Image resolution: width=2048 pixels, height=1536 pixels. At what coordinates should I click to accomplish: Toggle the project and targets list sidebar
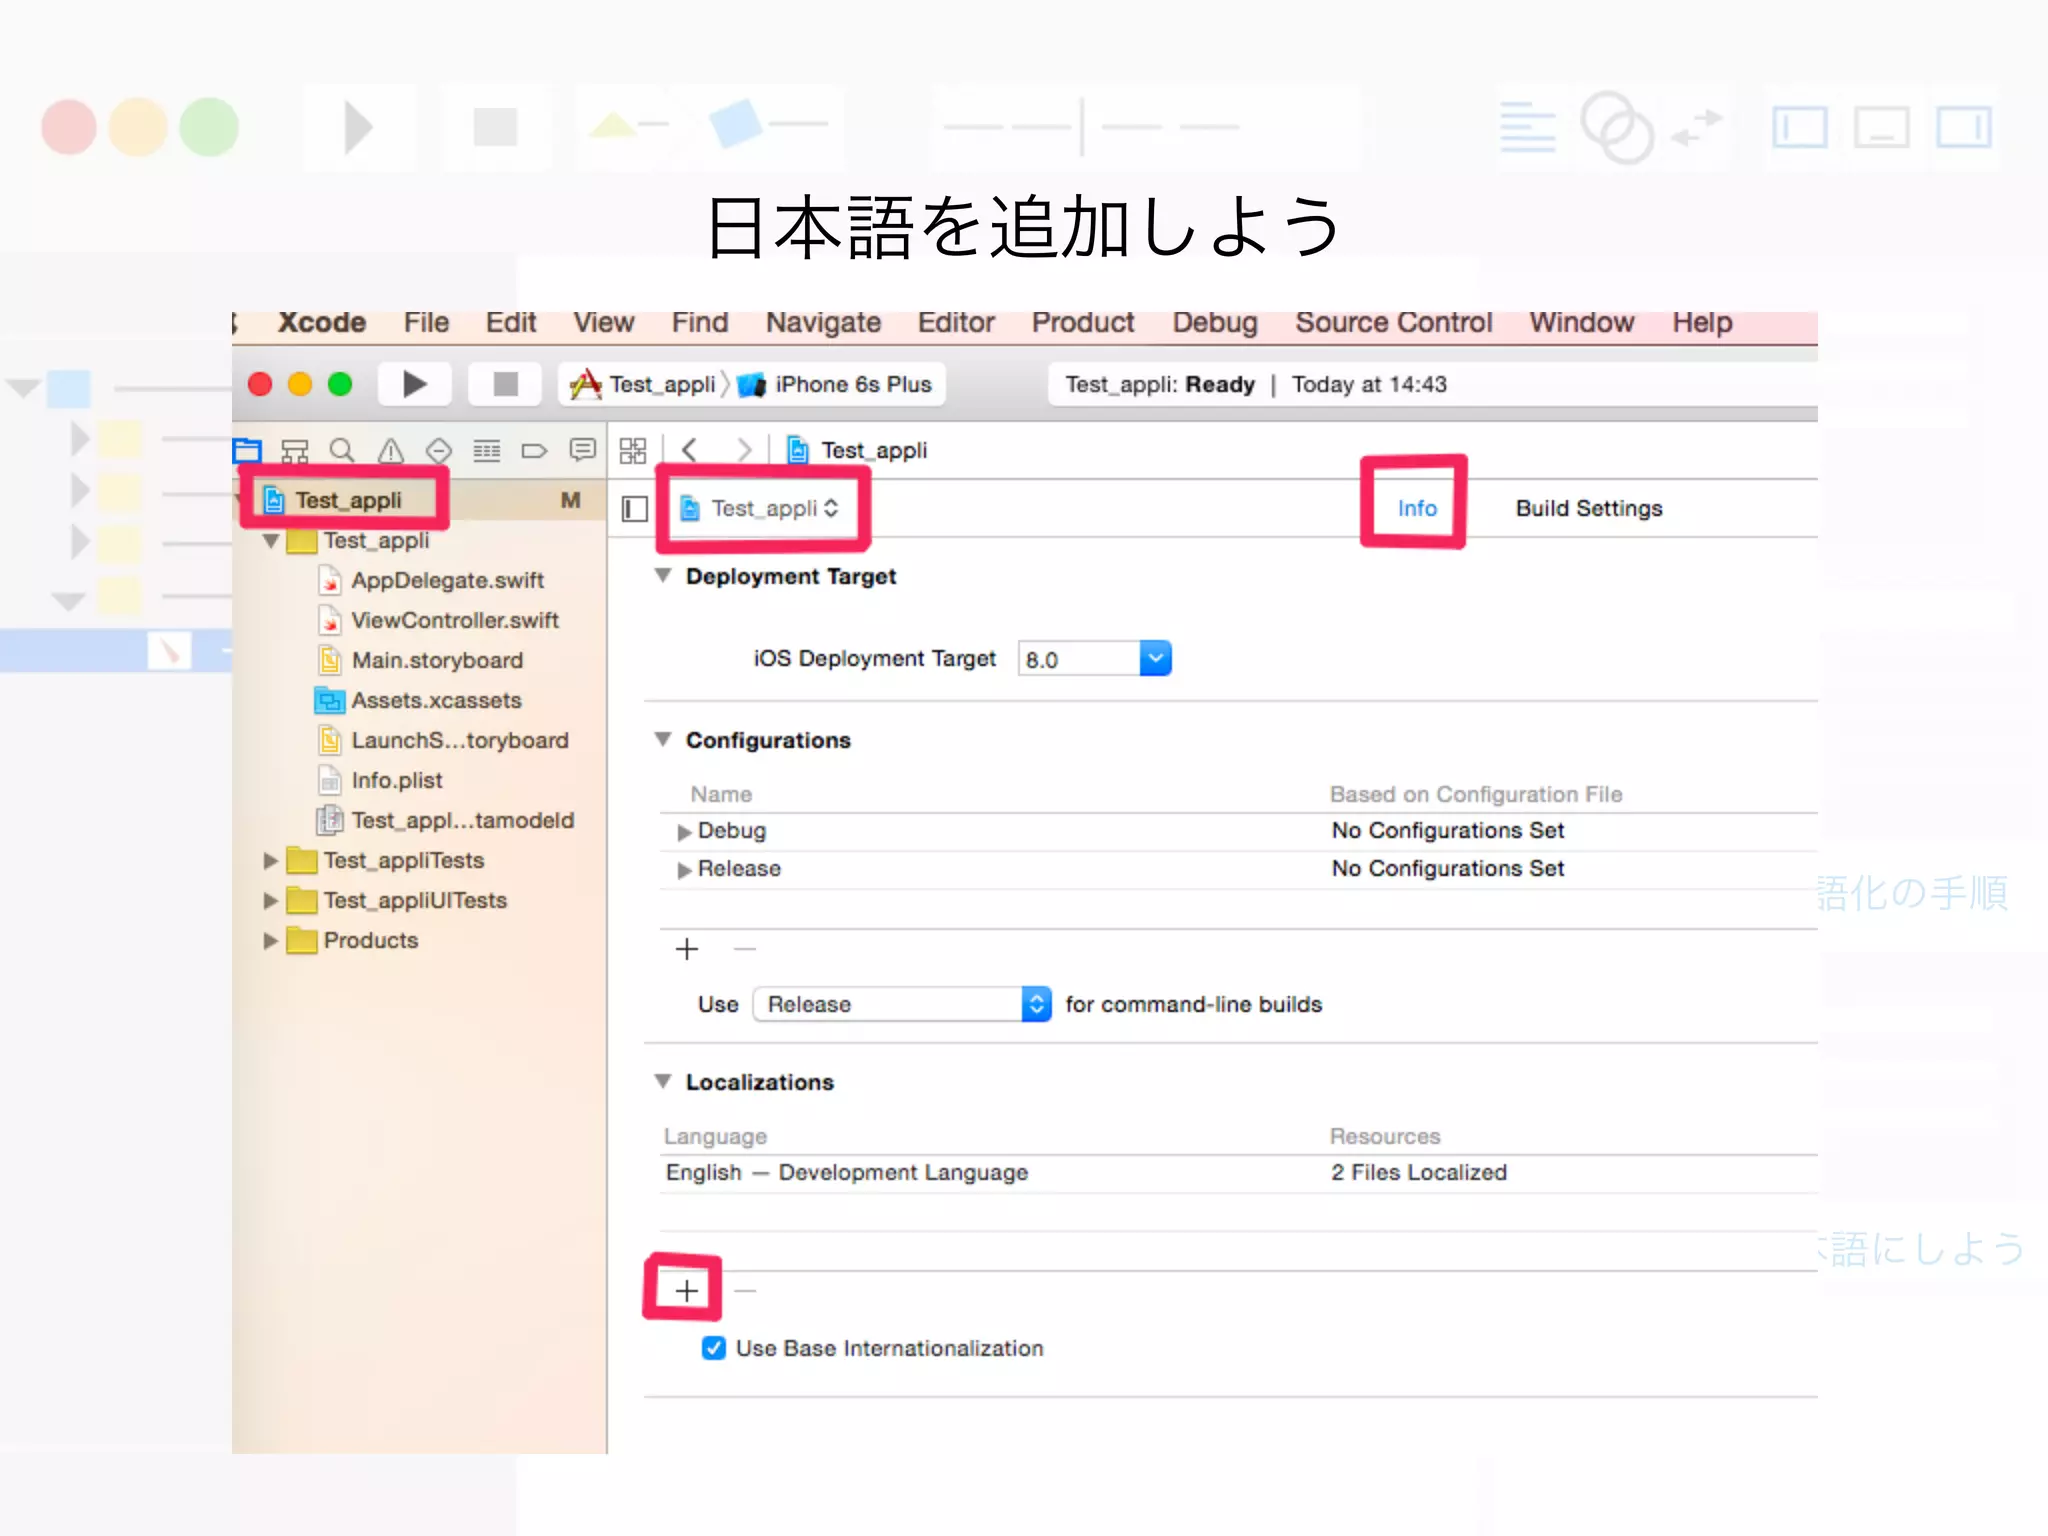click(635, 509)
